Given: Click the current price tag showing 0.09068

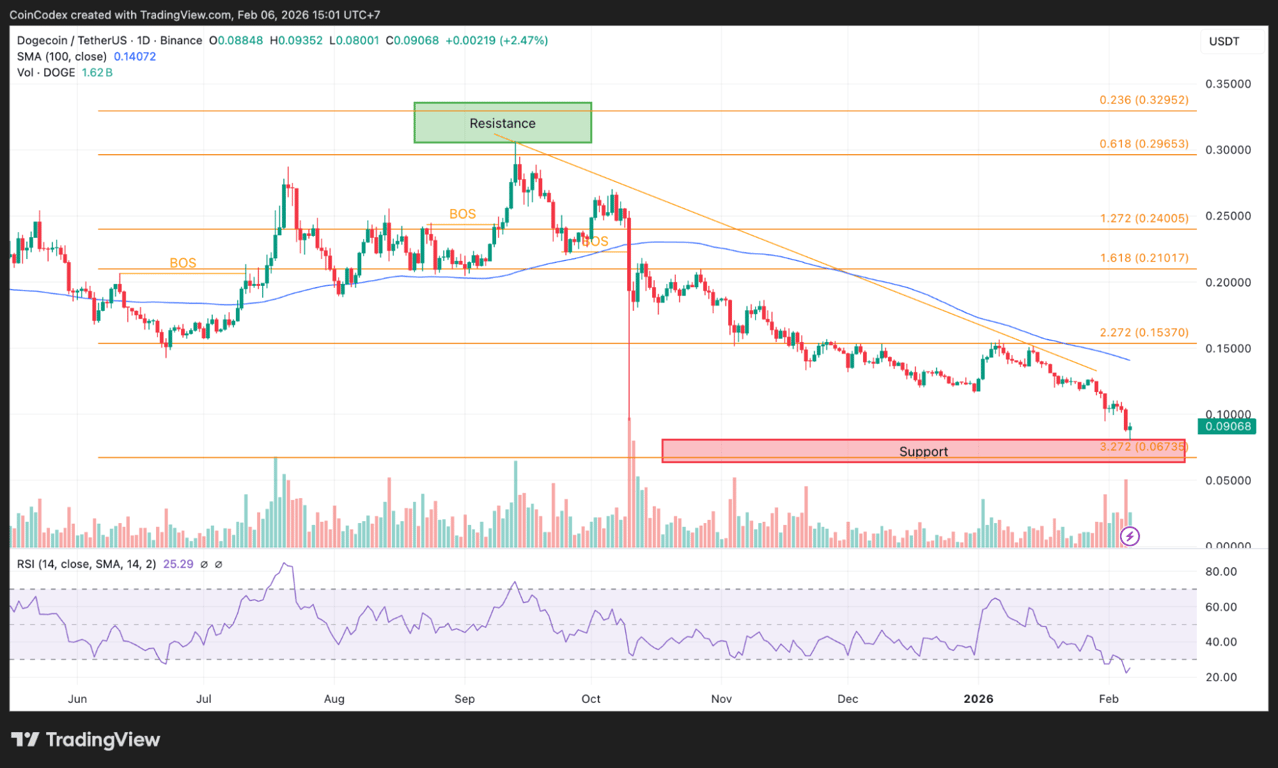Looking at the screenshot, I should coord(1227,426).
